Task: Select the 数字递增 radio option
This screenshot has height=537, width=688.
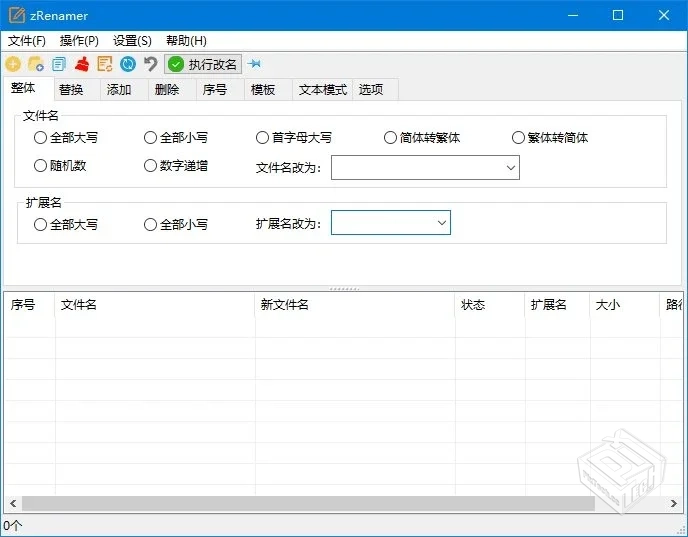Action: click(x=176, y=166)
